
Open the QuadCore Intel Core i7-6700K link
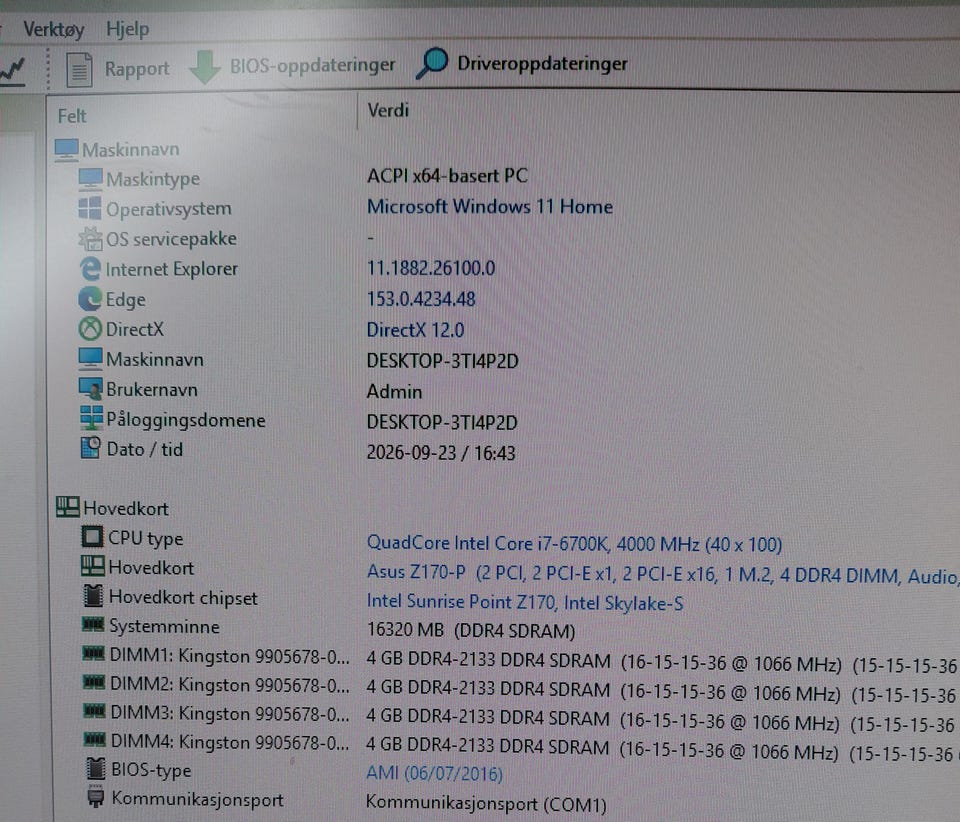coord(574,544)
